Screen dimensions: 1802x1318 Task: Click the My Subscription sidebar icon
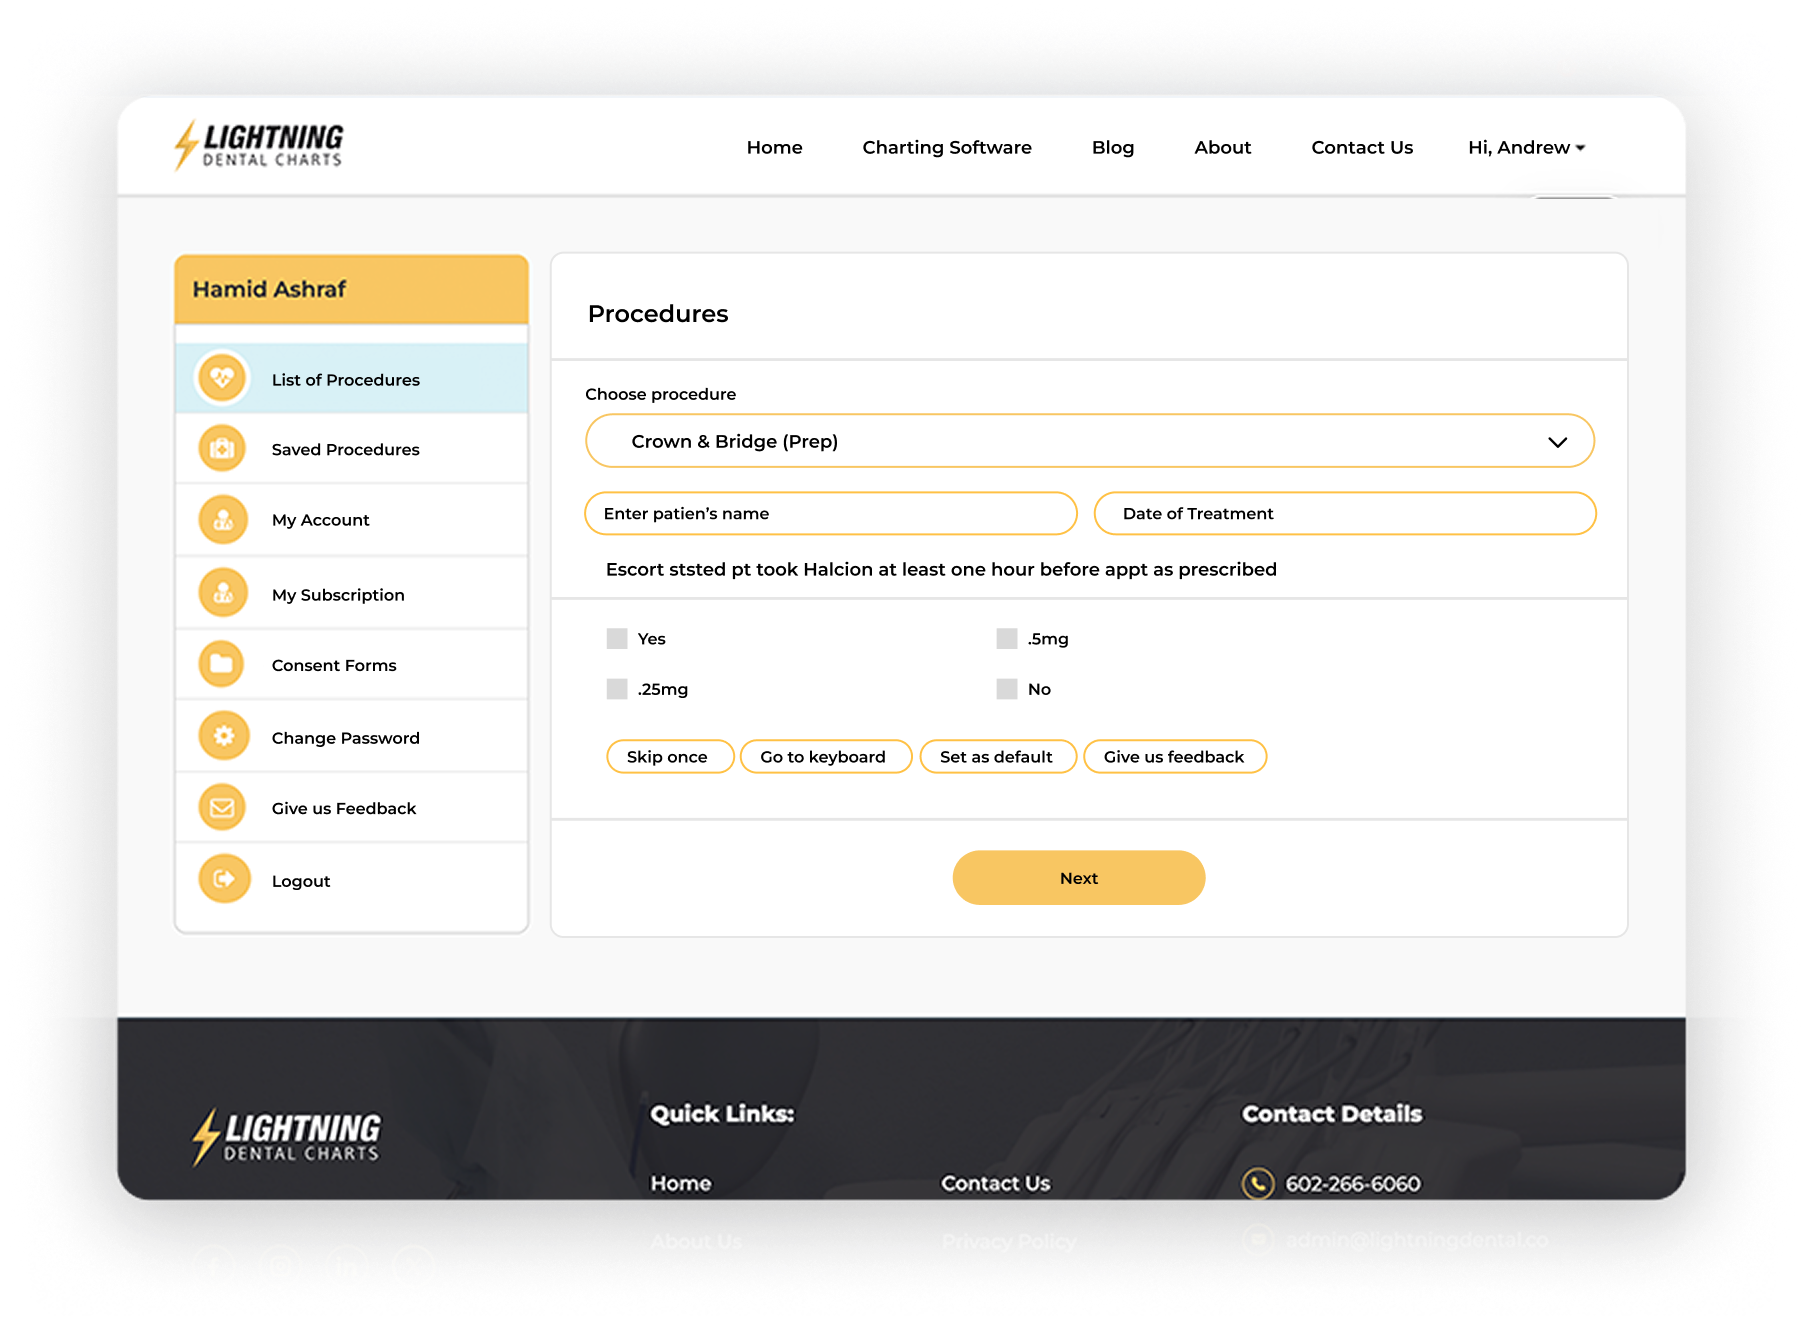coord(222,594)
